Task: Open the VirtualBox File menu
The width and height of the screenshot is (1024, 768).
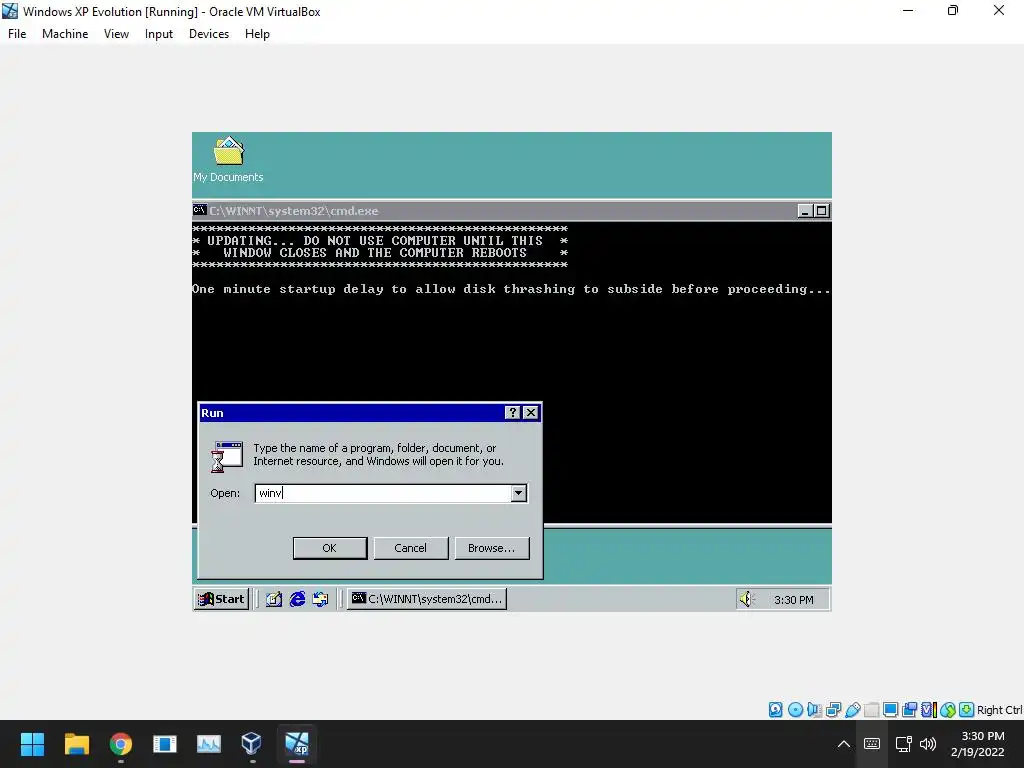Action: coord(17,34)
